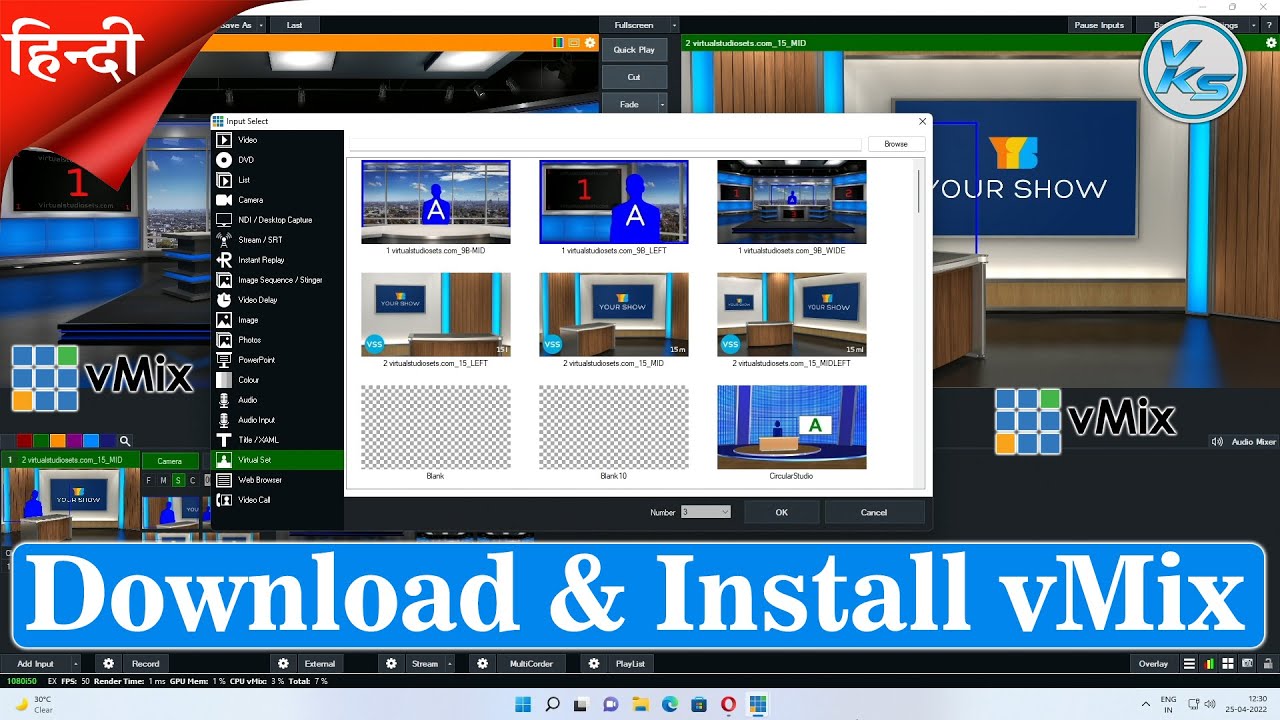This screenshot has width=1280, height=720.
Task: Select 1 virtualstudiosets.com_9B-MID thumbnail
Action: (436, 202)
